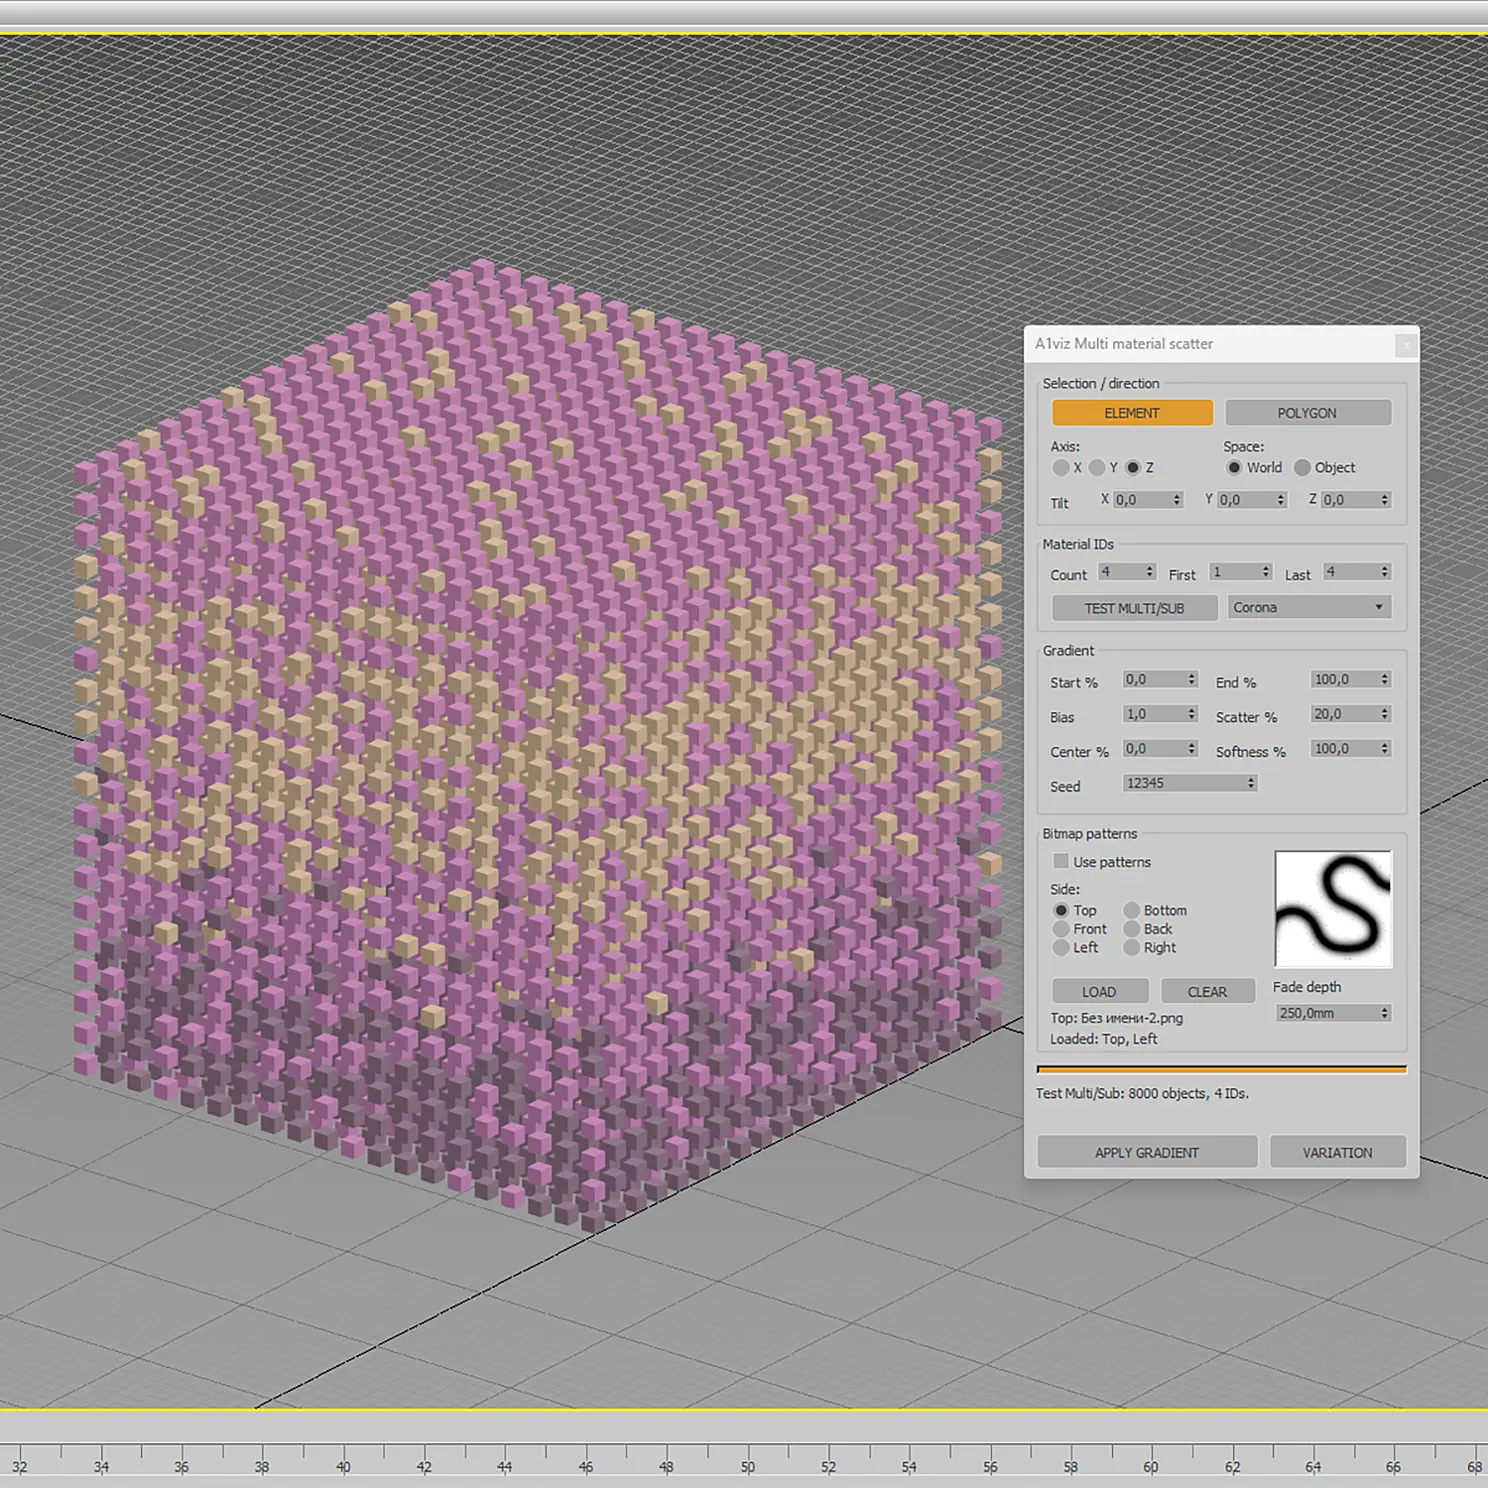Click the LOAD pattern button
The width and height of the screenshot is (1488, 1488).
(x=1099, y=992)
